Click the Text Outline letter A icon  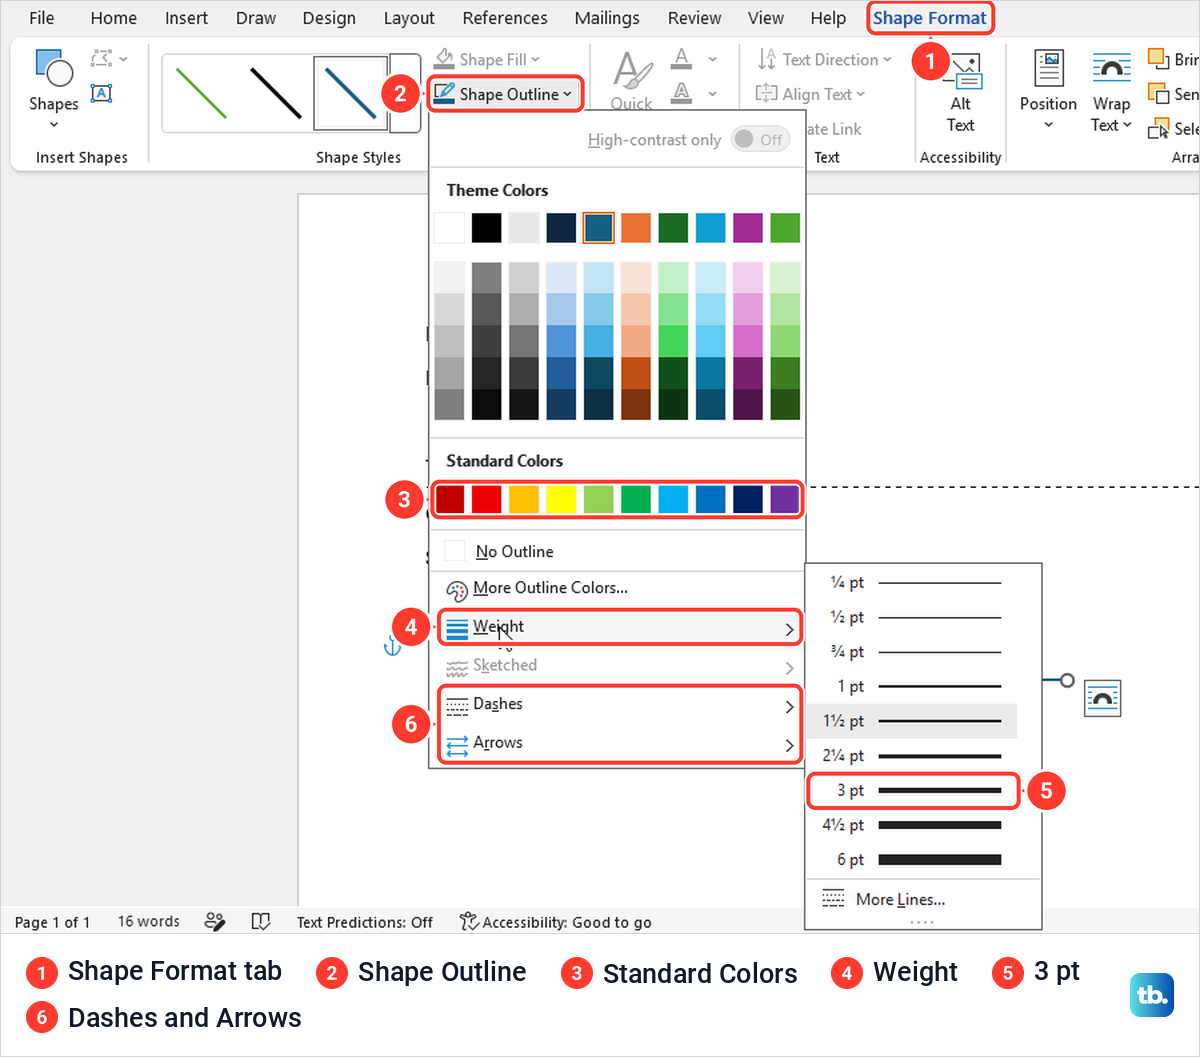[x=682, y=93]
